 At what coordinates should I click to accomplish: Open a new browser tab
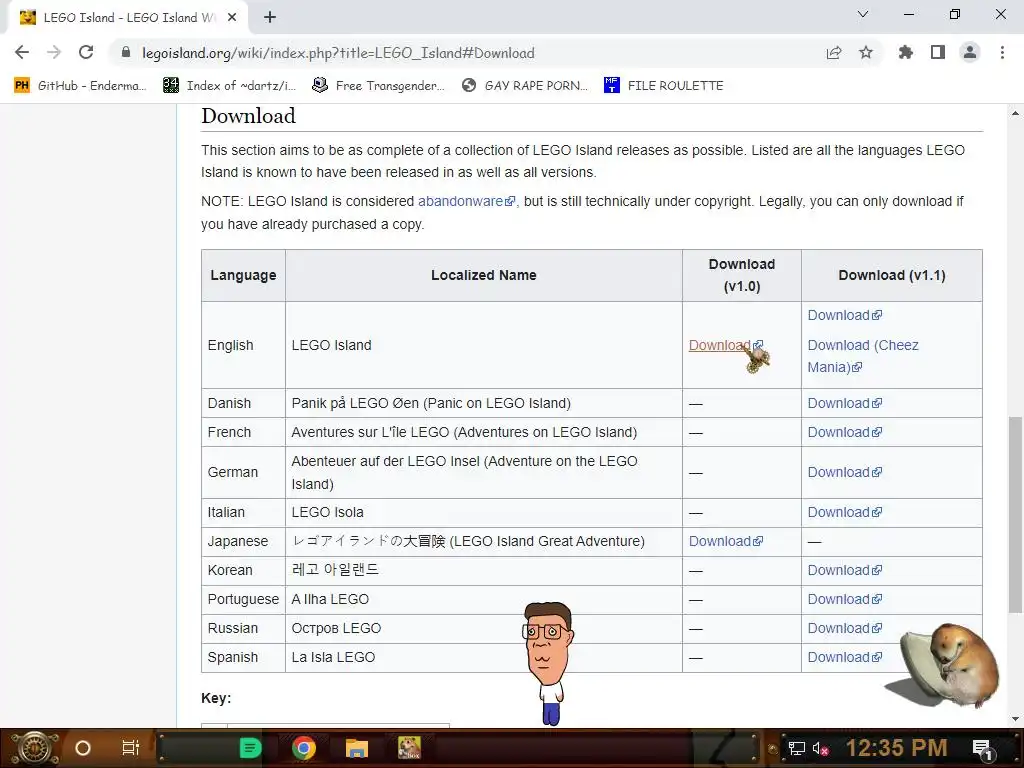click(270, 18)
